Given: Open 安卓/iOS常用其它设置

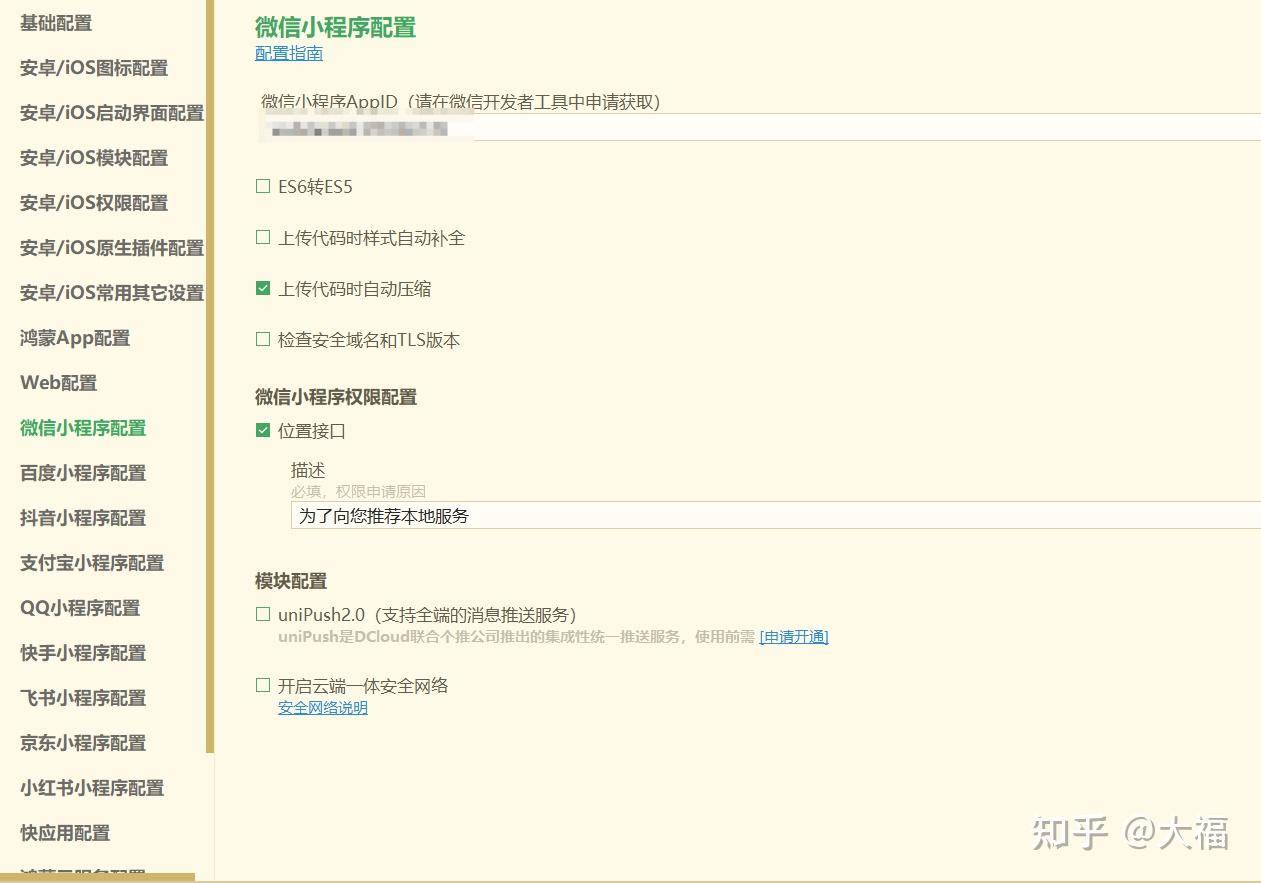Looking at the screenshot, I should coord(112,293).
